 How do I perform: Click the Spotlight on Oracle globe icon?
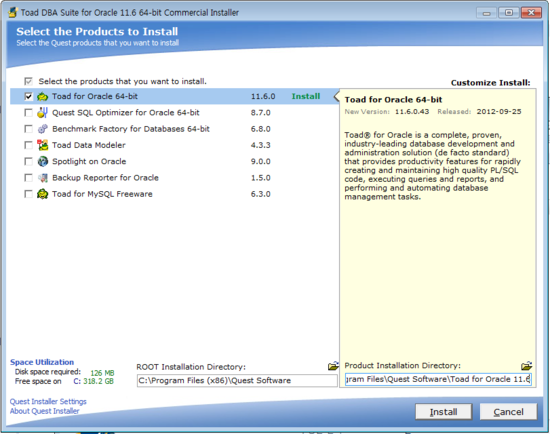click(42, 161)
